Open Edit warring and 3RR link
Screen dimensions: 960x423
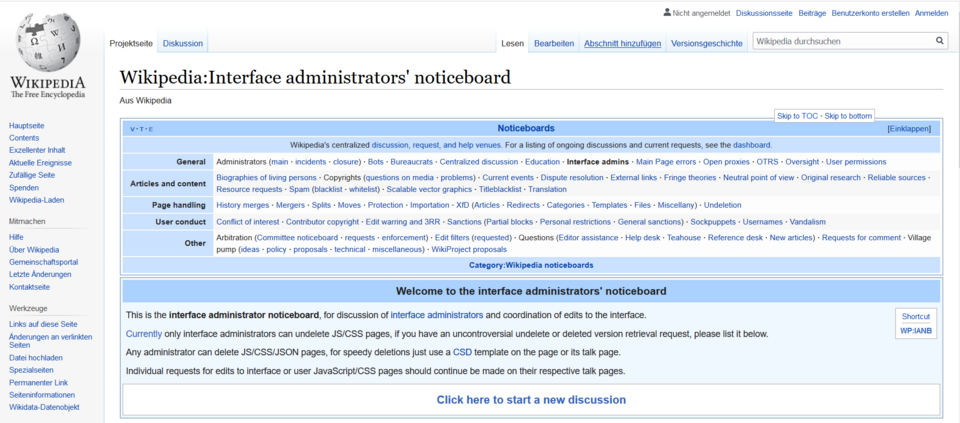point(403,222)
